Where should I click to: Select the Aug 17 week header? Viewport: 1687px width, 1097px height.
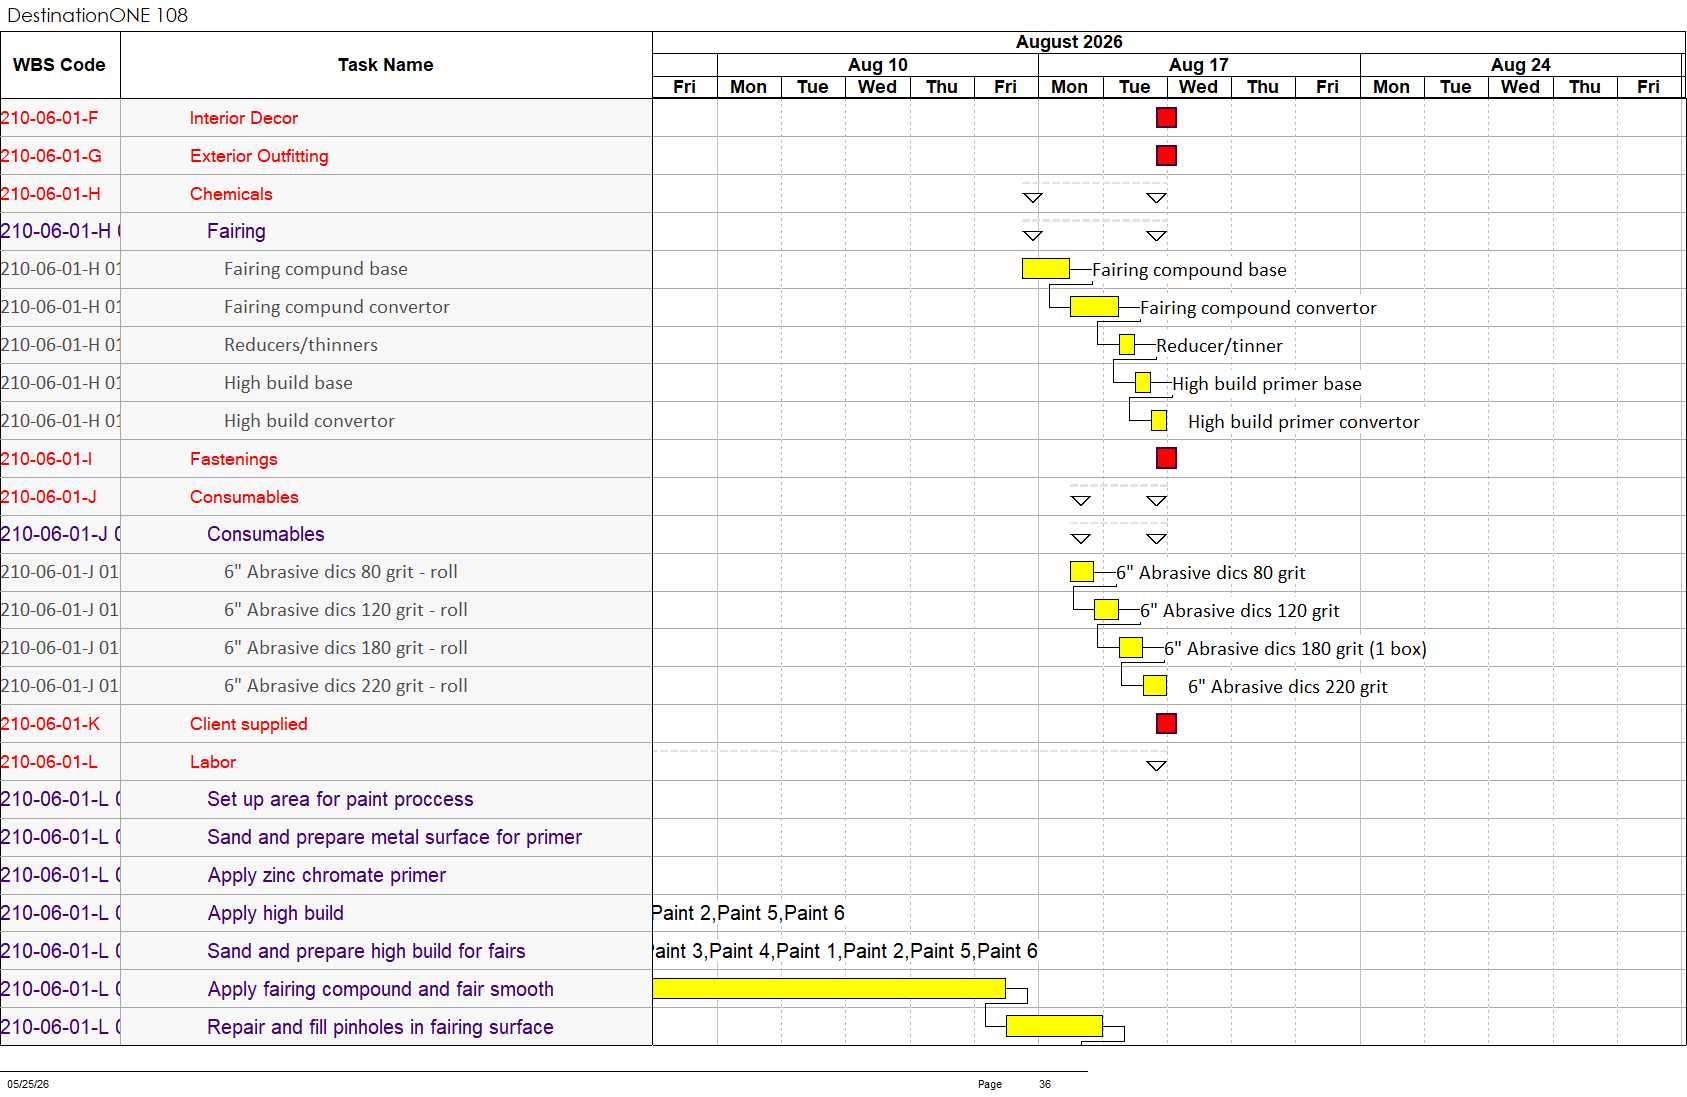pyautogui.click(x=1199, y=64)
